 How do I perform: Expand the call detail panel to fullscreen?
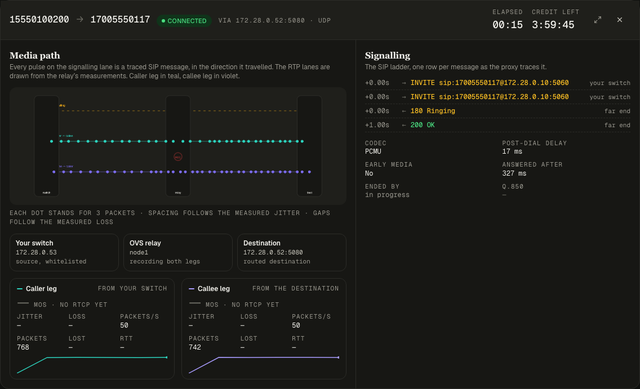coord(598,20)
